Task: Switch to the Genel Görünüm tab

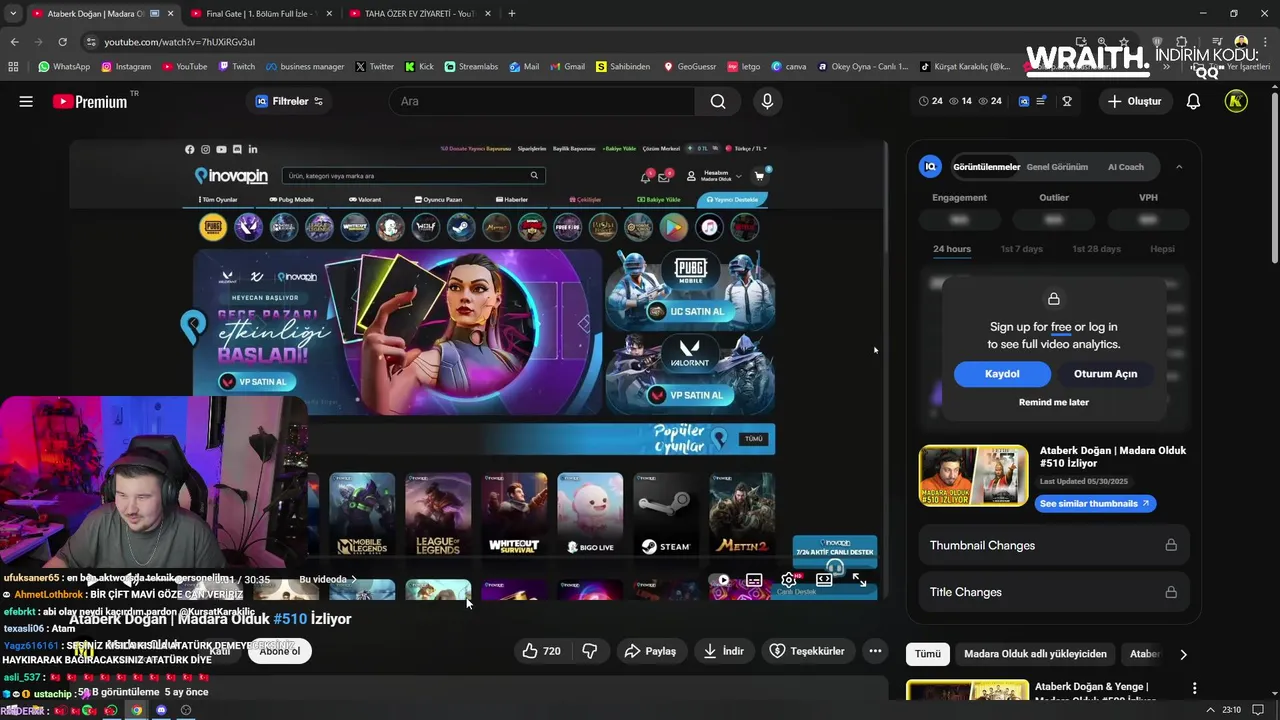Action: click(1057, 167)
